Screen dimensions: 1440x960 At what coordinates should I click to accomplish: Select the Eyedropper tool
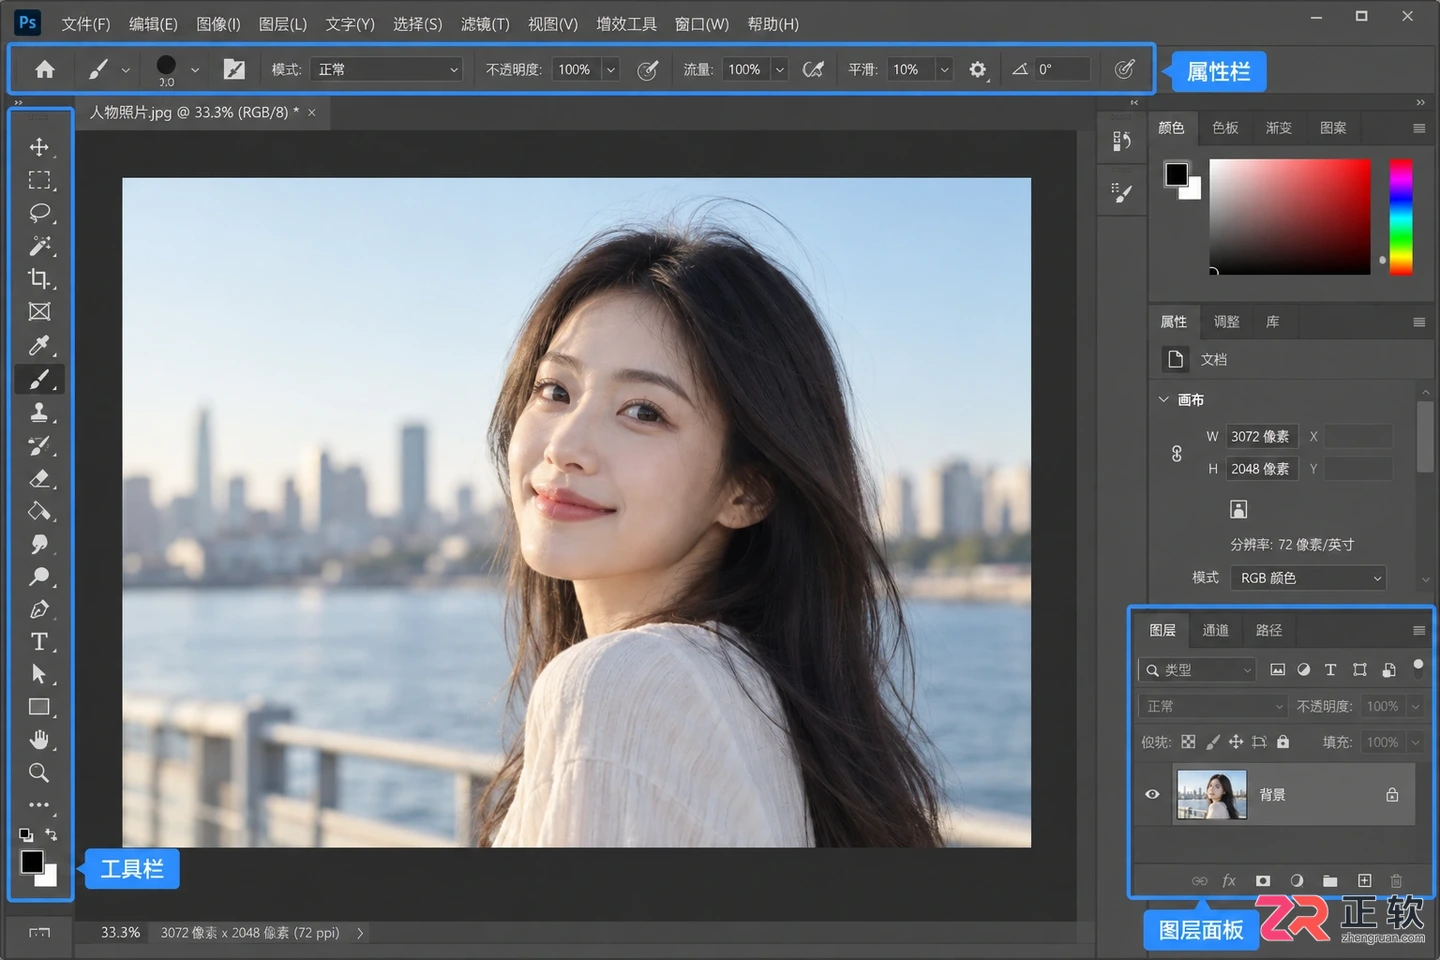click(39, 346)
